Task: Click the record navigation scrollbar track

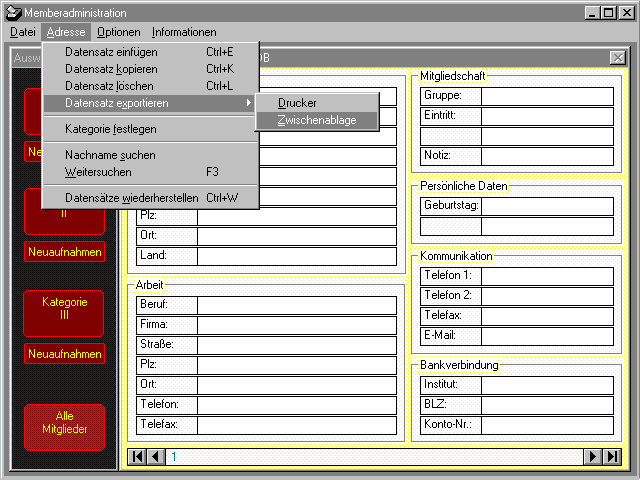Action: (x=380, y=457)
